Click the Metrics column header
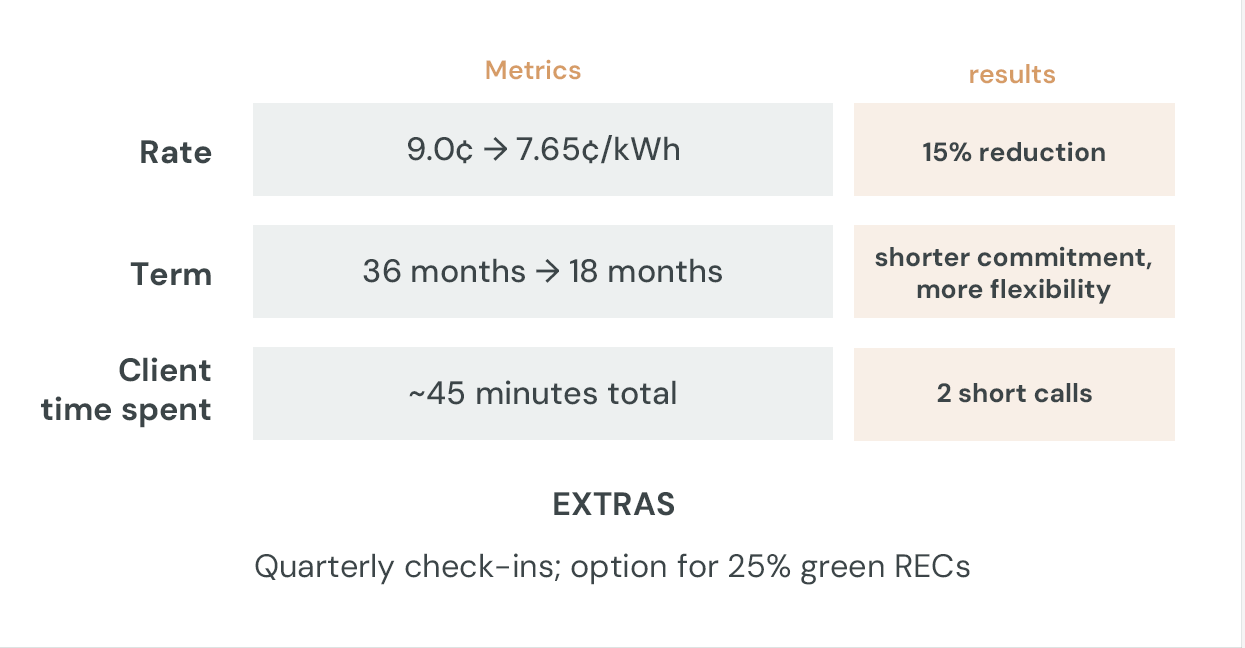The width and height of the screenshot is (1245, 648). [532, 70]
